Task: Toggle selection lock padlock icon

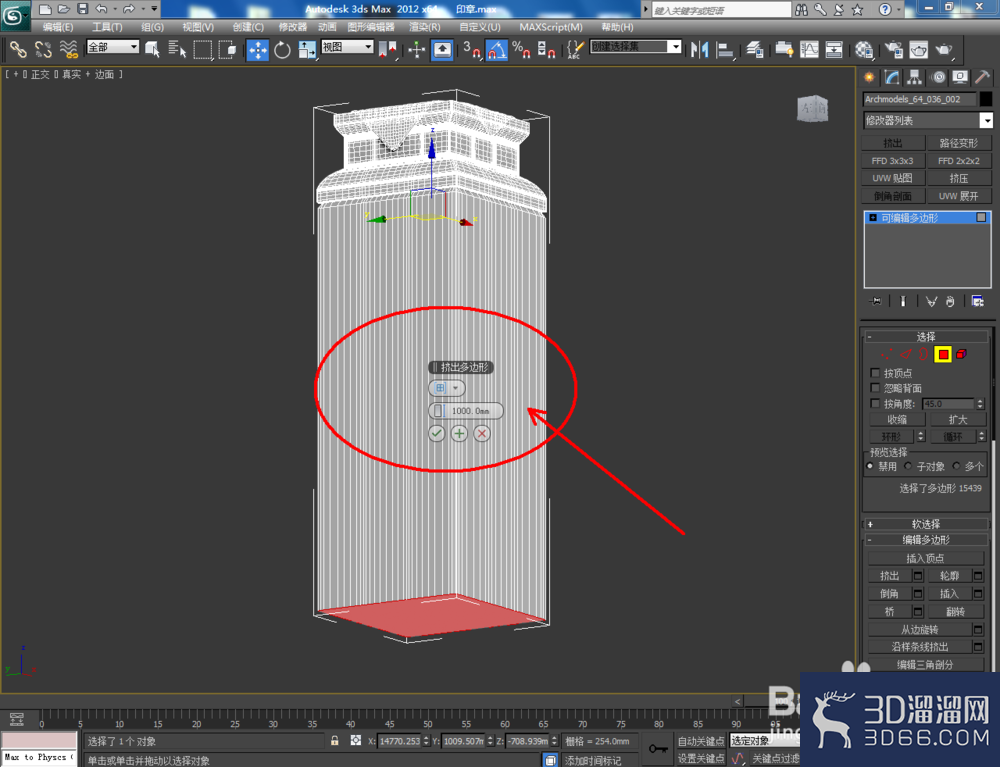Action: 335,740
